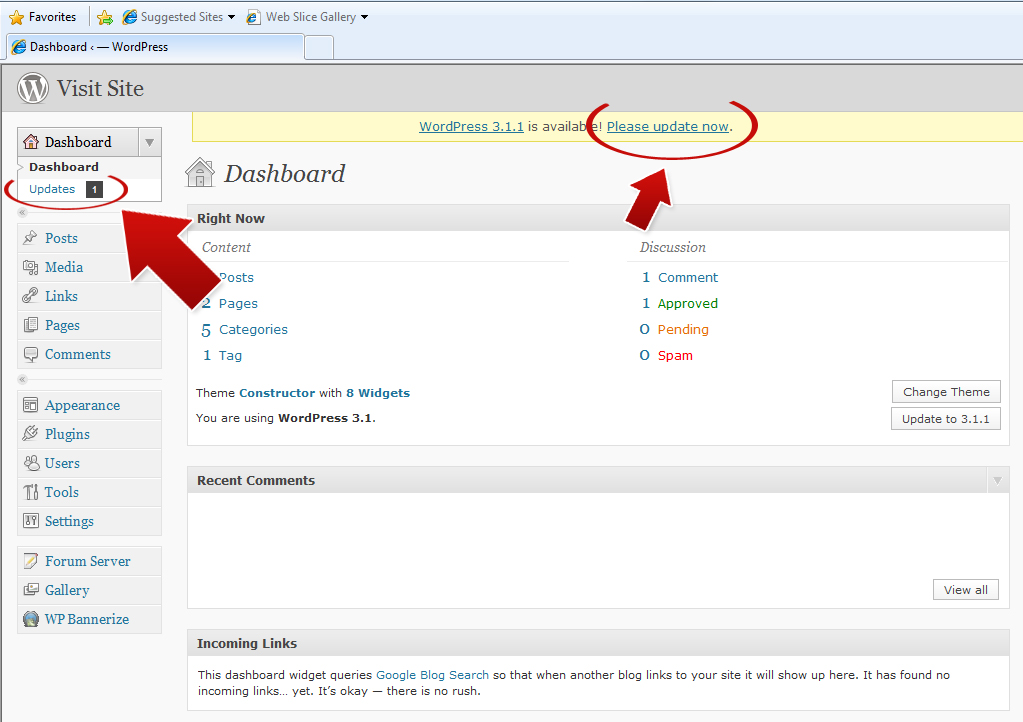Screen dimensions: 1023x722
Task: Collapse the Recent Comments widget arrow
Action: 998,481
